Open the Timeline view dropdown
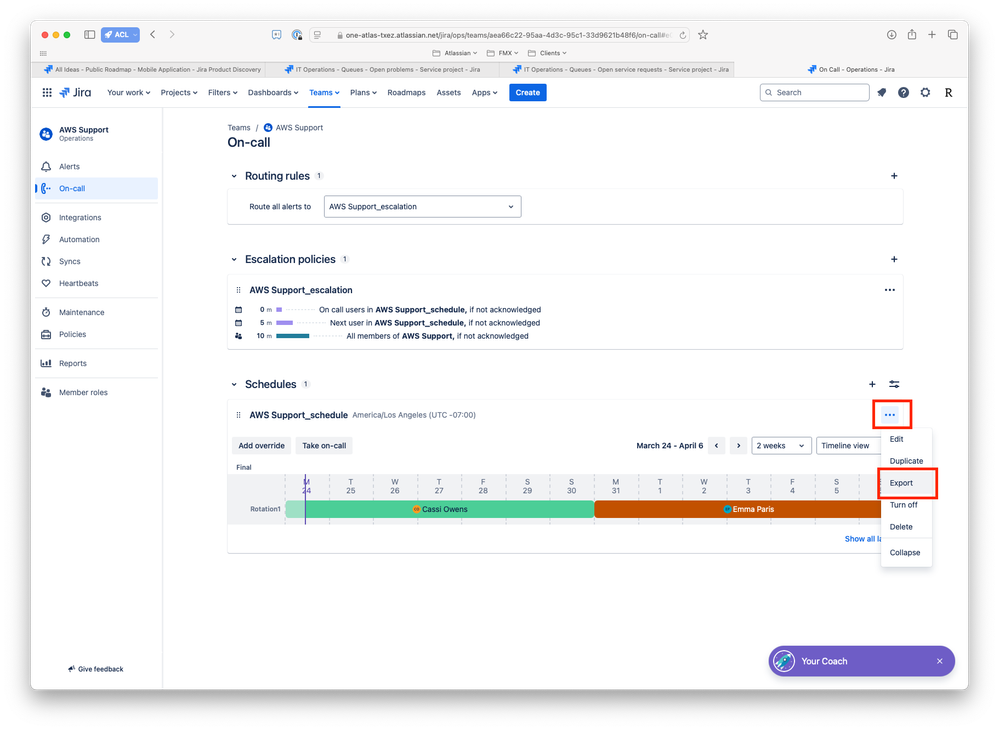Screen dimensions: 999x730 [x=849, y=446]
